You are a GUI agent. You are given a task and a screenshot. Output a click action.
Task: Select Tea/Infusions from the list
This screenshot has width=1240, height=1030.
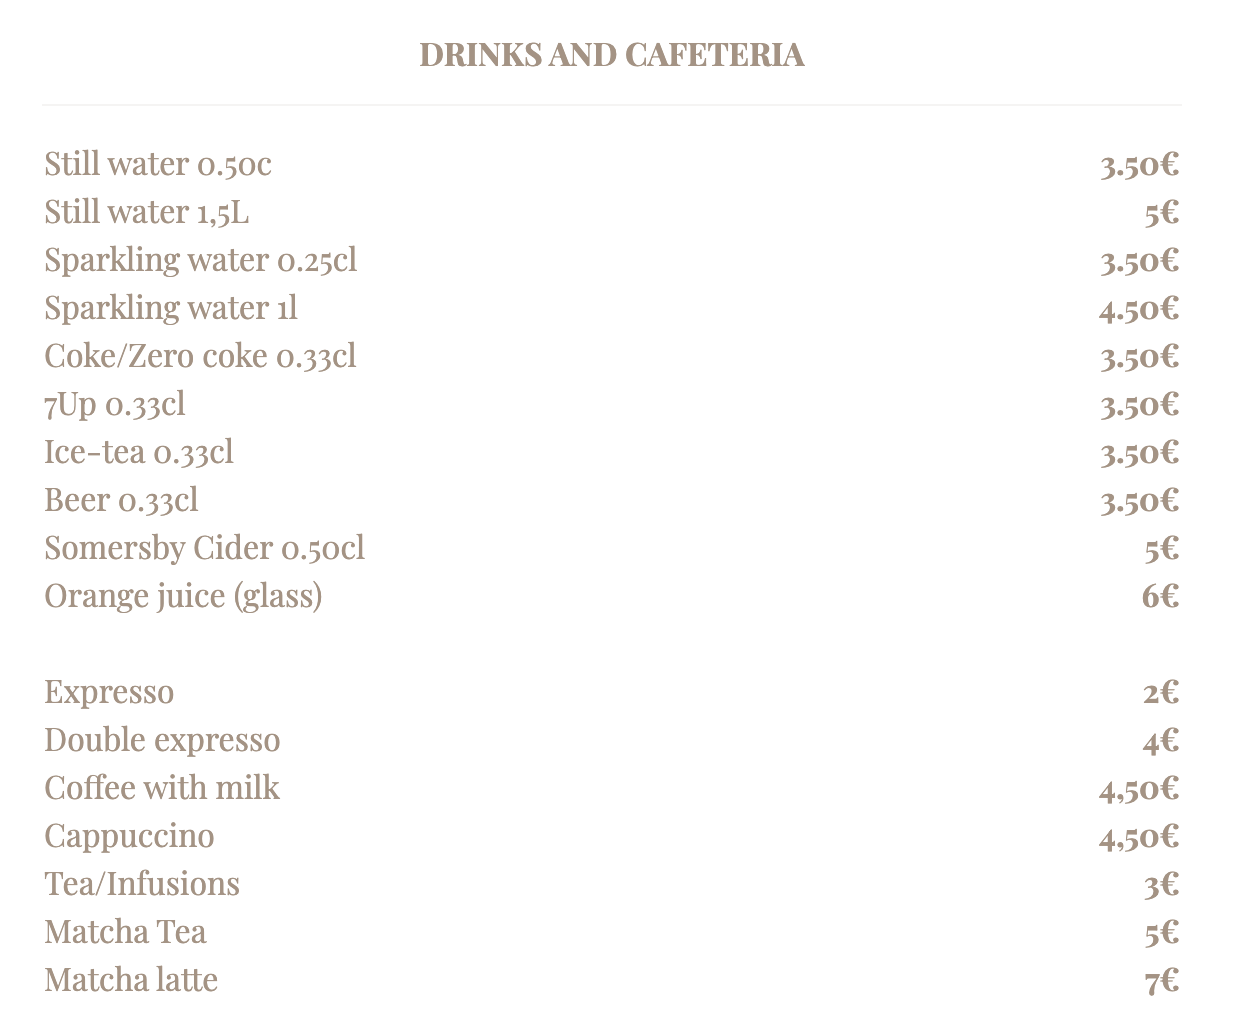pos(142,884)
